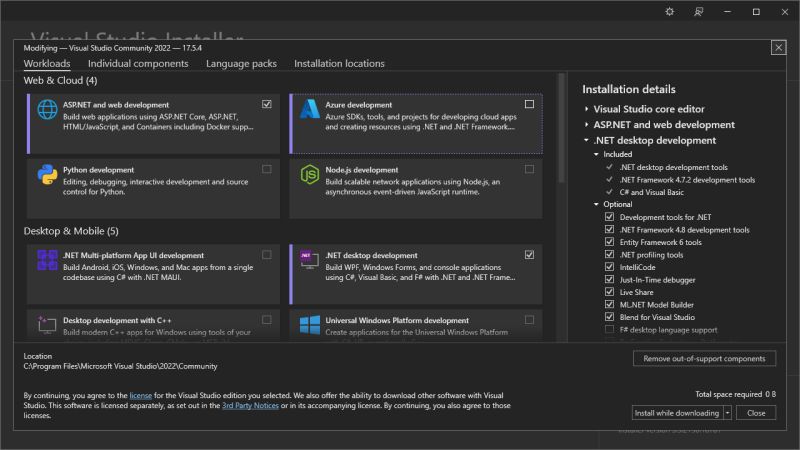The height and width of the screenshot is (450, 800).
Task: Uncheck Blend for Visual Studio component
Action: pos(609,317)
